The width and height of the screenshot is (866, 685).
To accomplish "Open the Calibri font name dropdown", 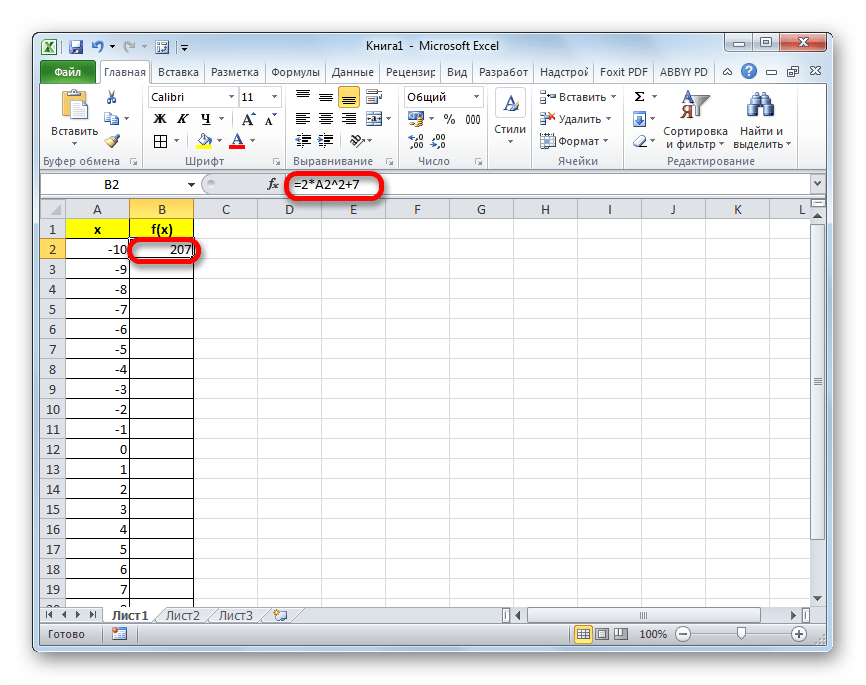I will pos(227,97).
